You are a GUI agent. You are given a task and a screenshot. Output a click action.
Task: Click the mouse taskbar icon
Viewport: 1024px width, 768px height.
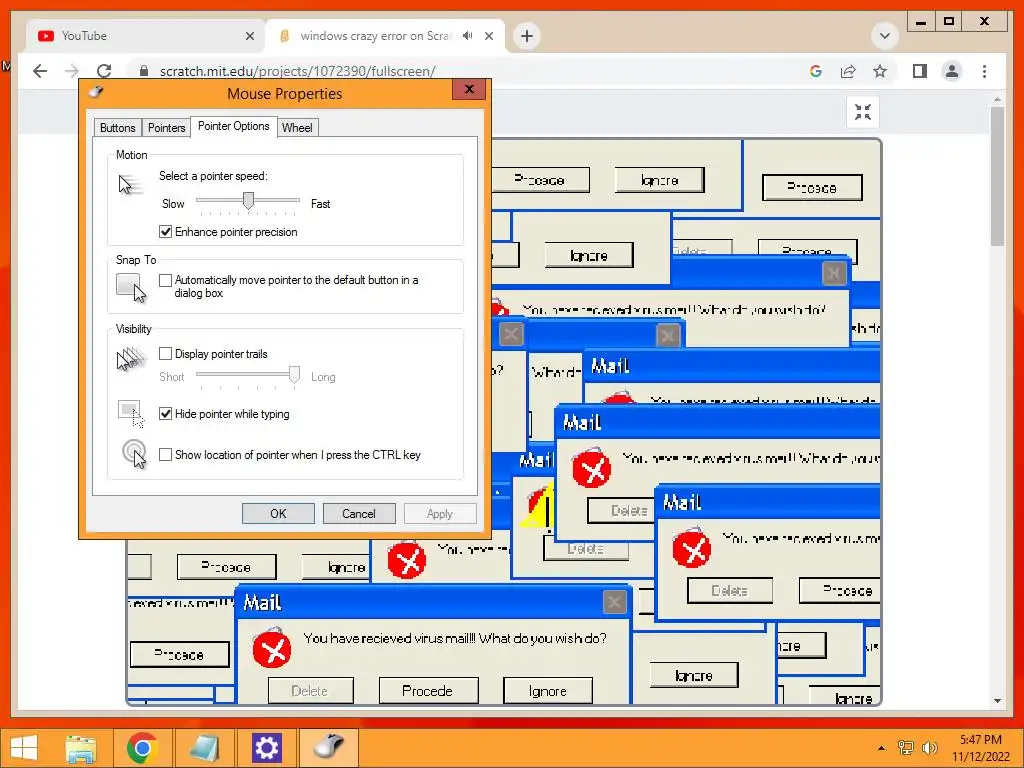(x=328, y=748)
